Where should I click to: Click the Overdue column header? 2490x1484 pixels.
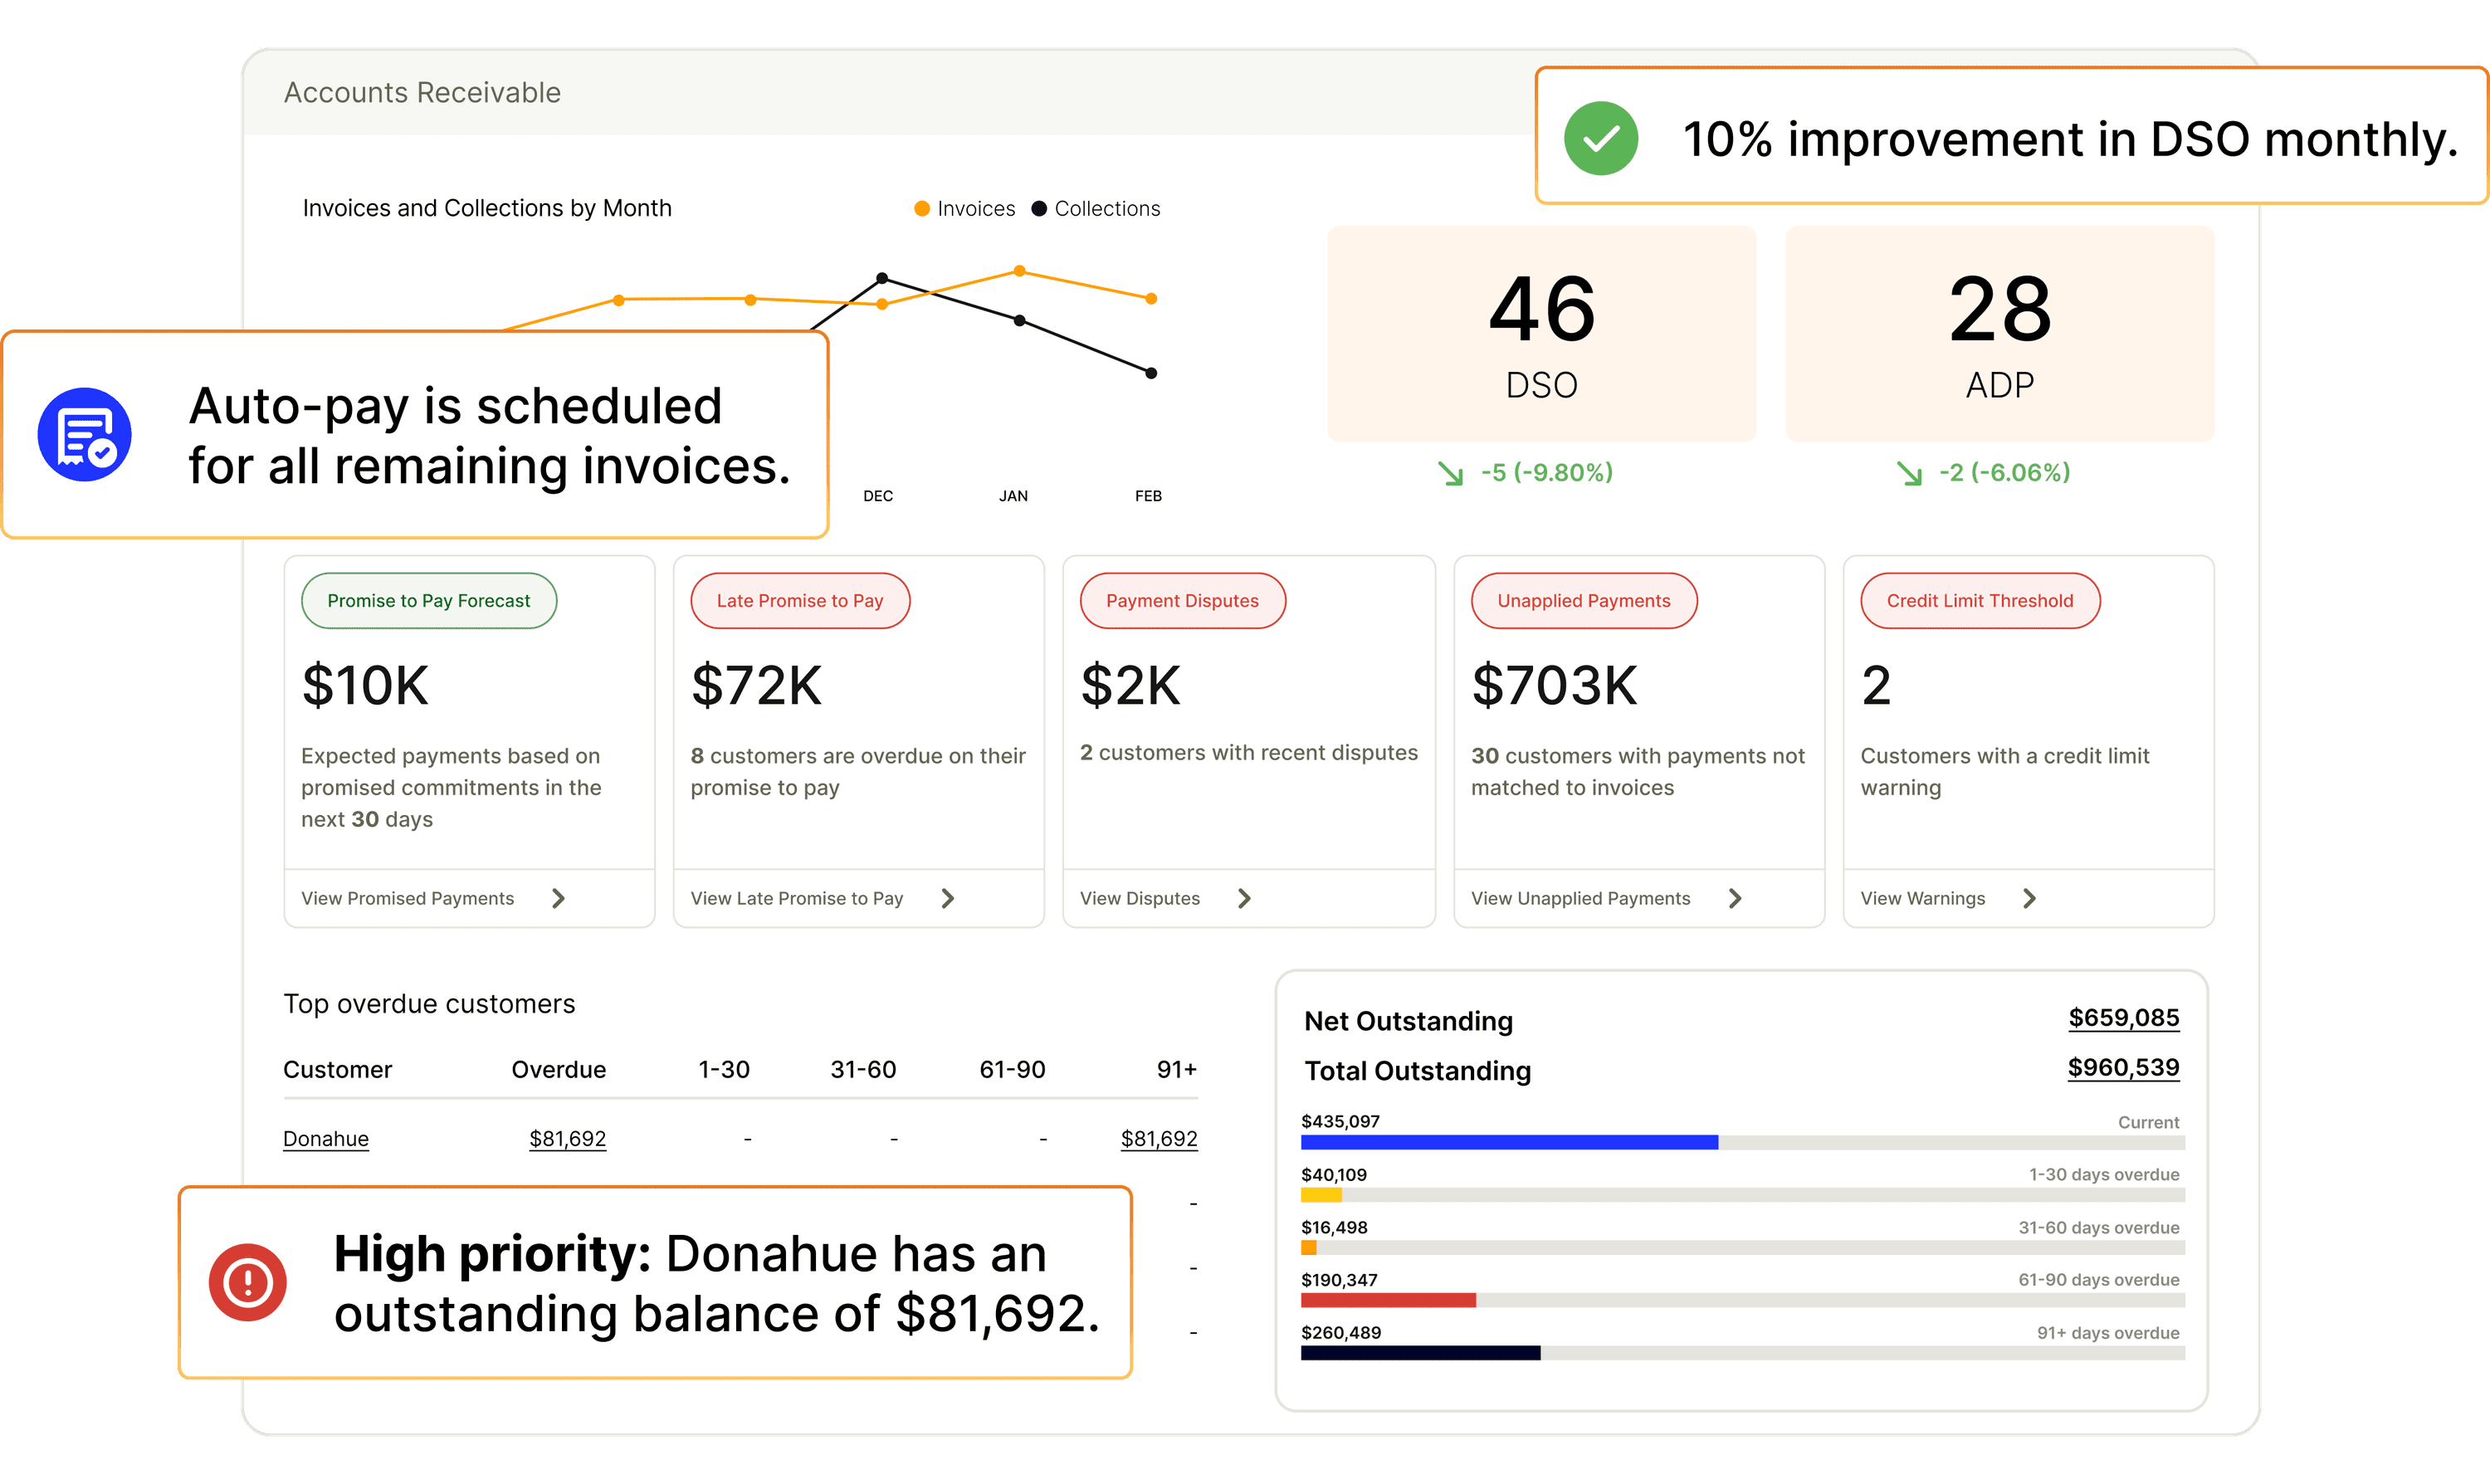tap(559, 1069)
